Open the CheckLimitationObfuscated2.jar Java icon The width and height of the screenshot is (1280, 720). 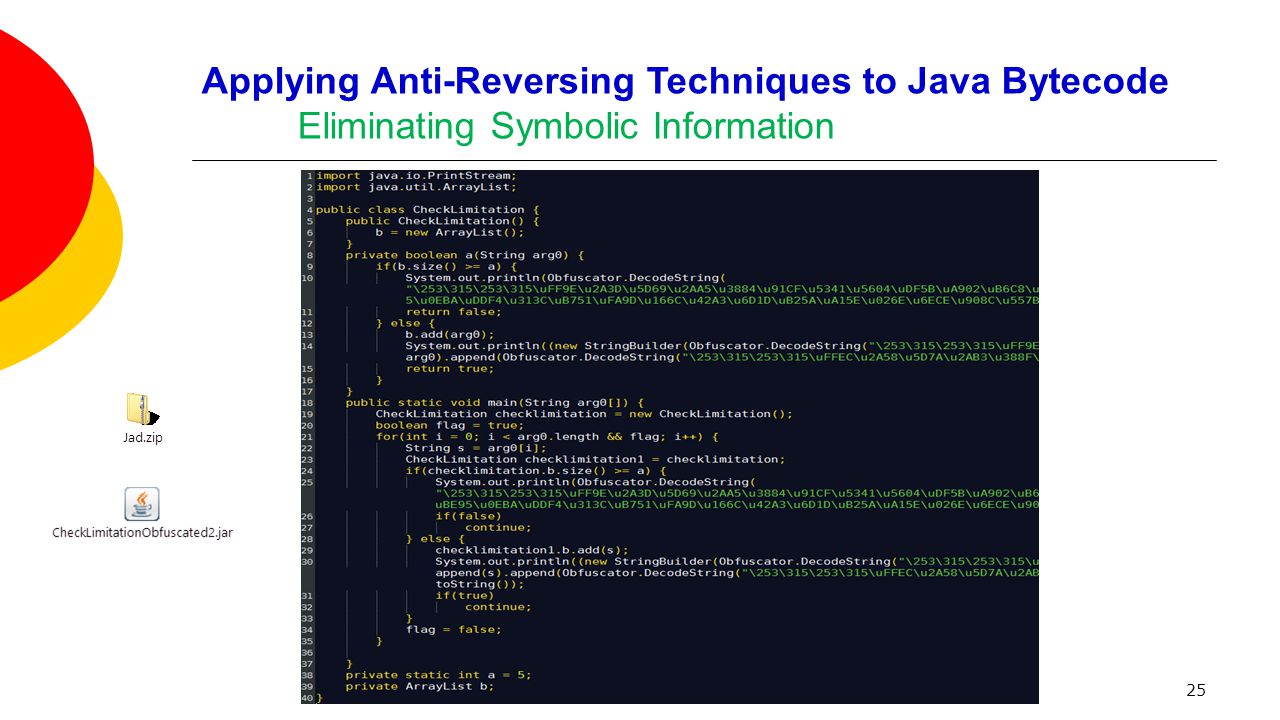tap(142, 504)
